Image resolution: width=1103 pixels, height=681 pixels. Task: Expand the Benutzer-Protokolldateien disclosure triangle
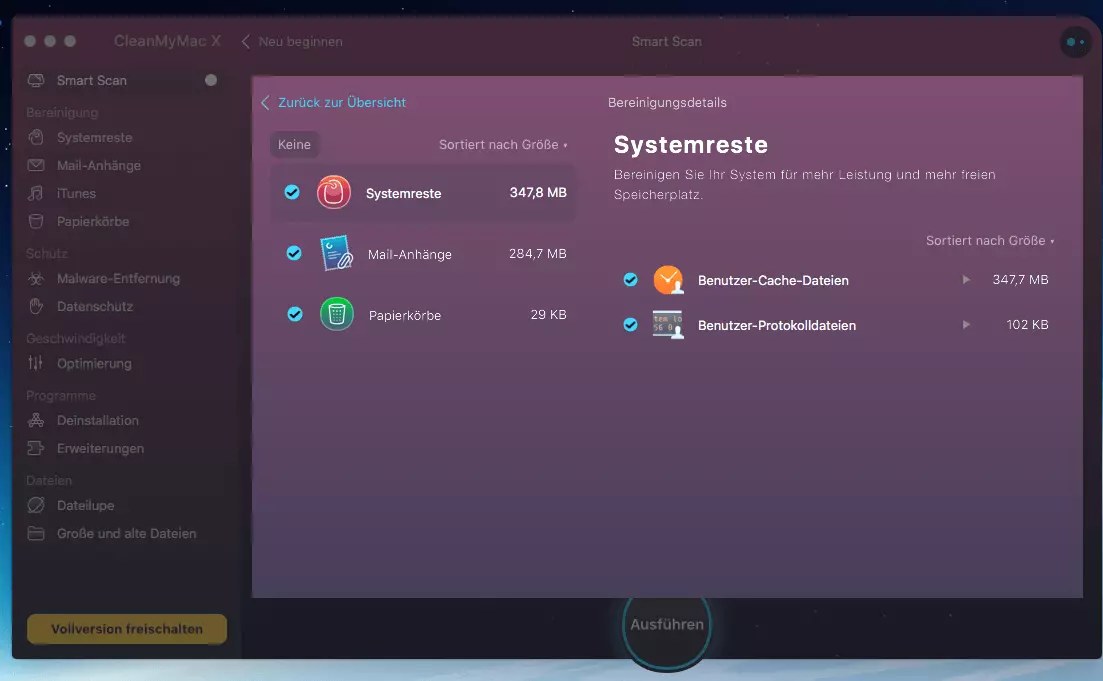[x=967, y=324]
